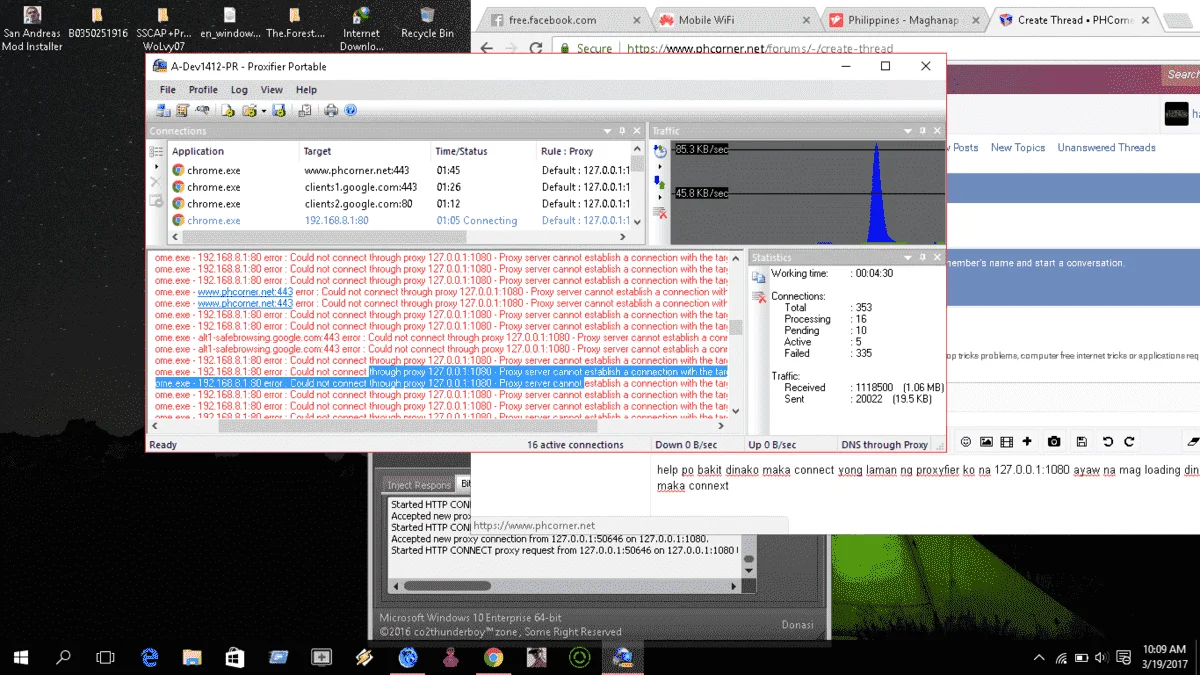This screenshot has width=1200, height=675.
Task: Click Chrome back arrow button
Action: click(x=487, y=48)
